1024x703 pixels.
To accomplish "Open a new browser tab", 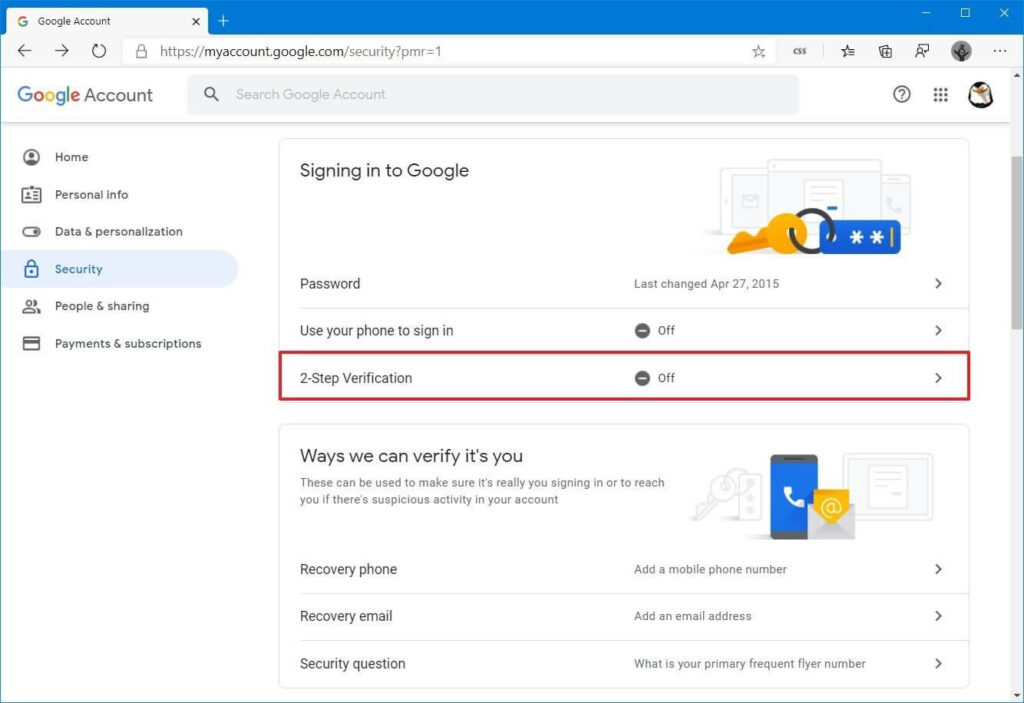I will click(x=223, y=21).
